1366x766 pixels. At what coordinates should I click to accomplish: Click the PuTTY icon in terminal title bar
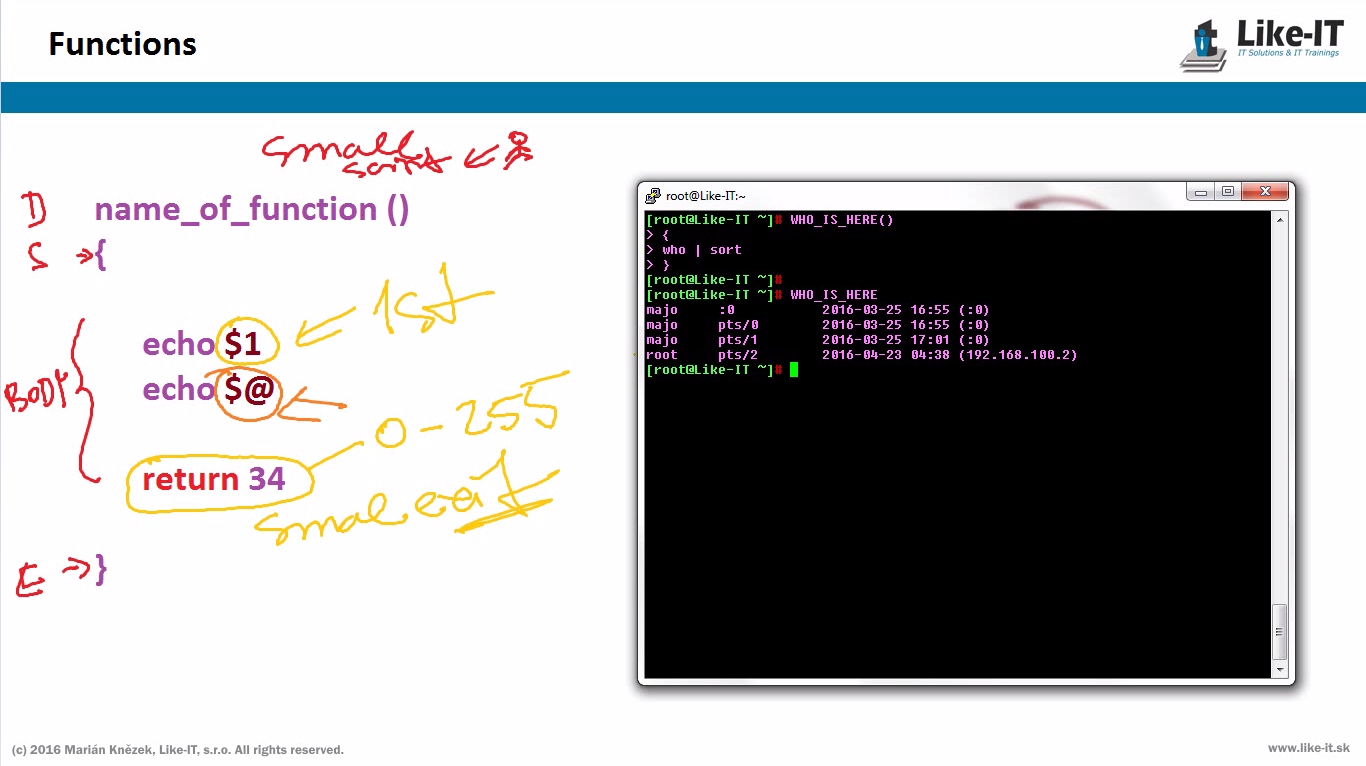pyautogui.click(x=653, y=196)
